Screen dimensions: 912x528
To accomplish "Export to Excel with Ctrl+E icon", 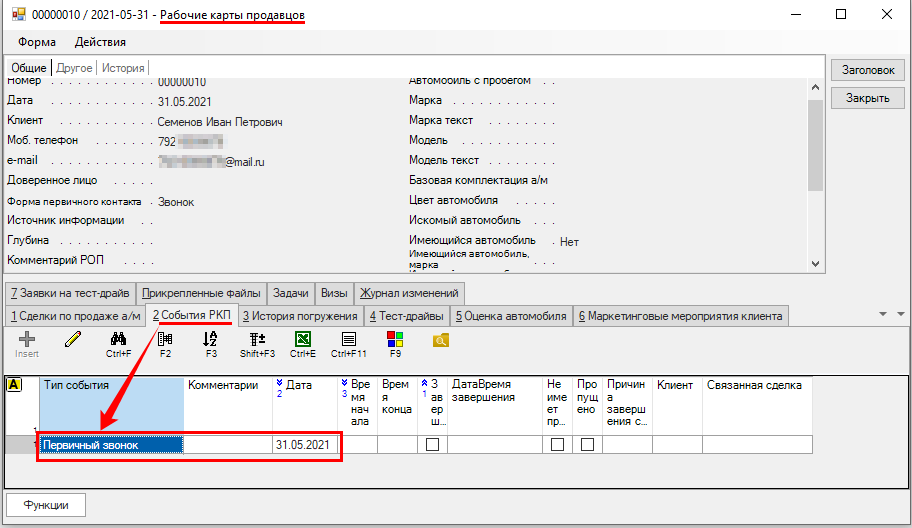I will click(302, 340).
